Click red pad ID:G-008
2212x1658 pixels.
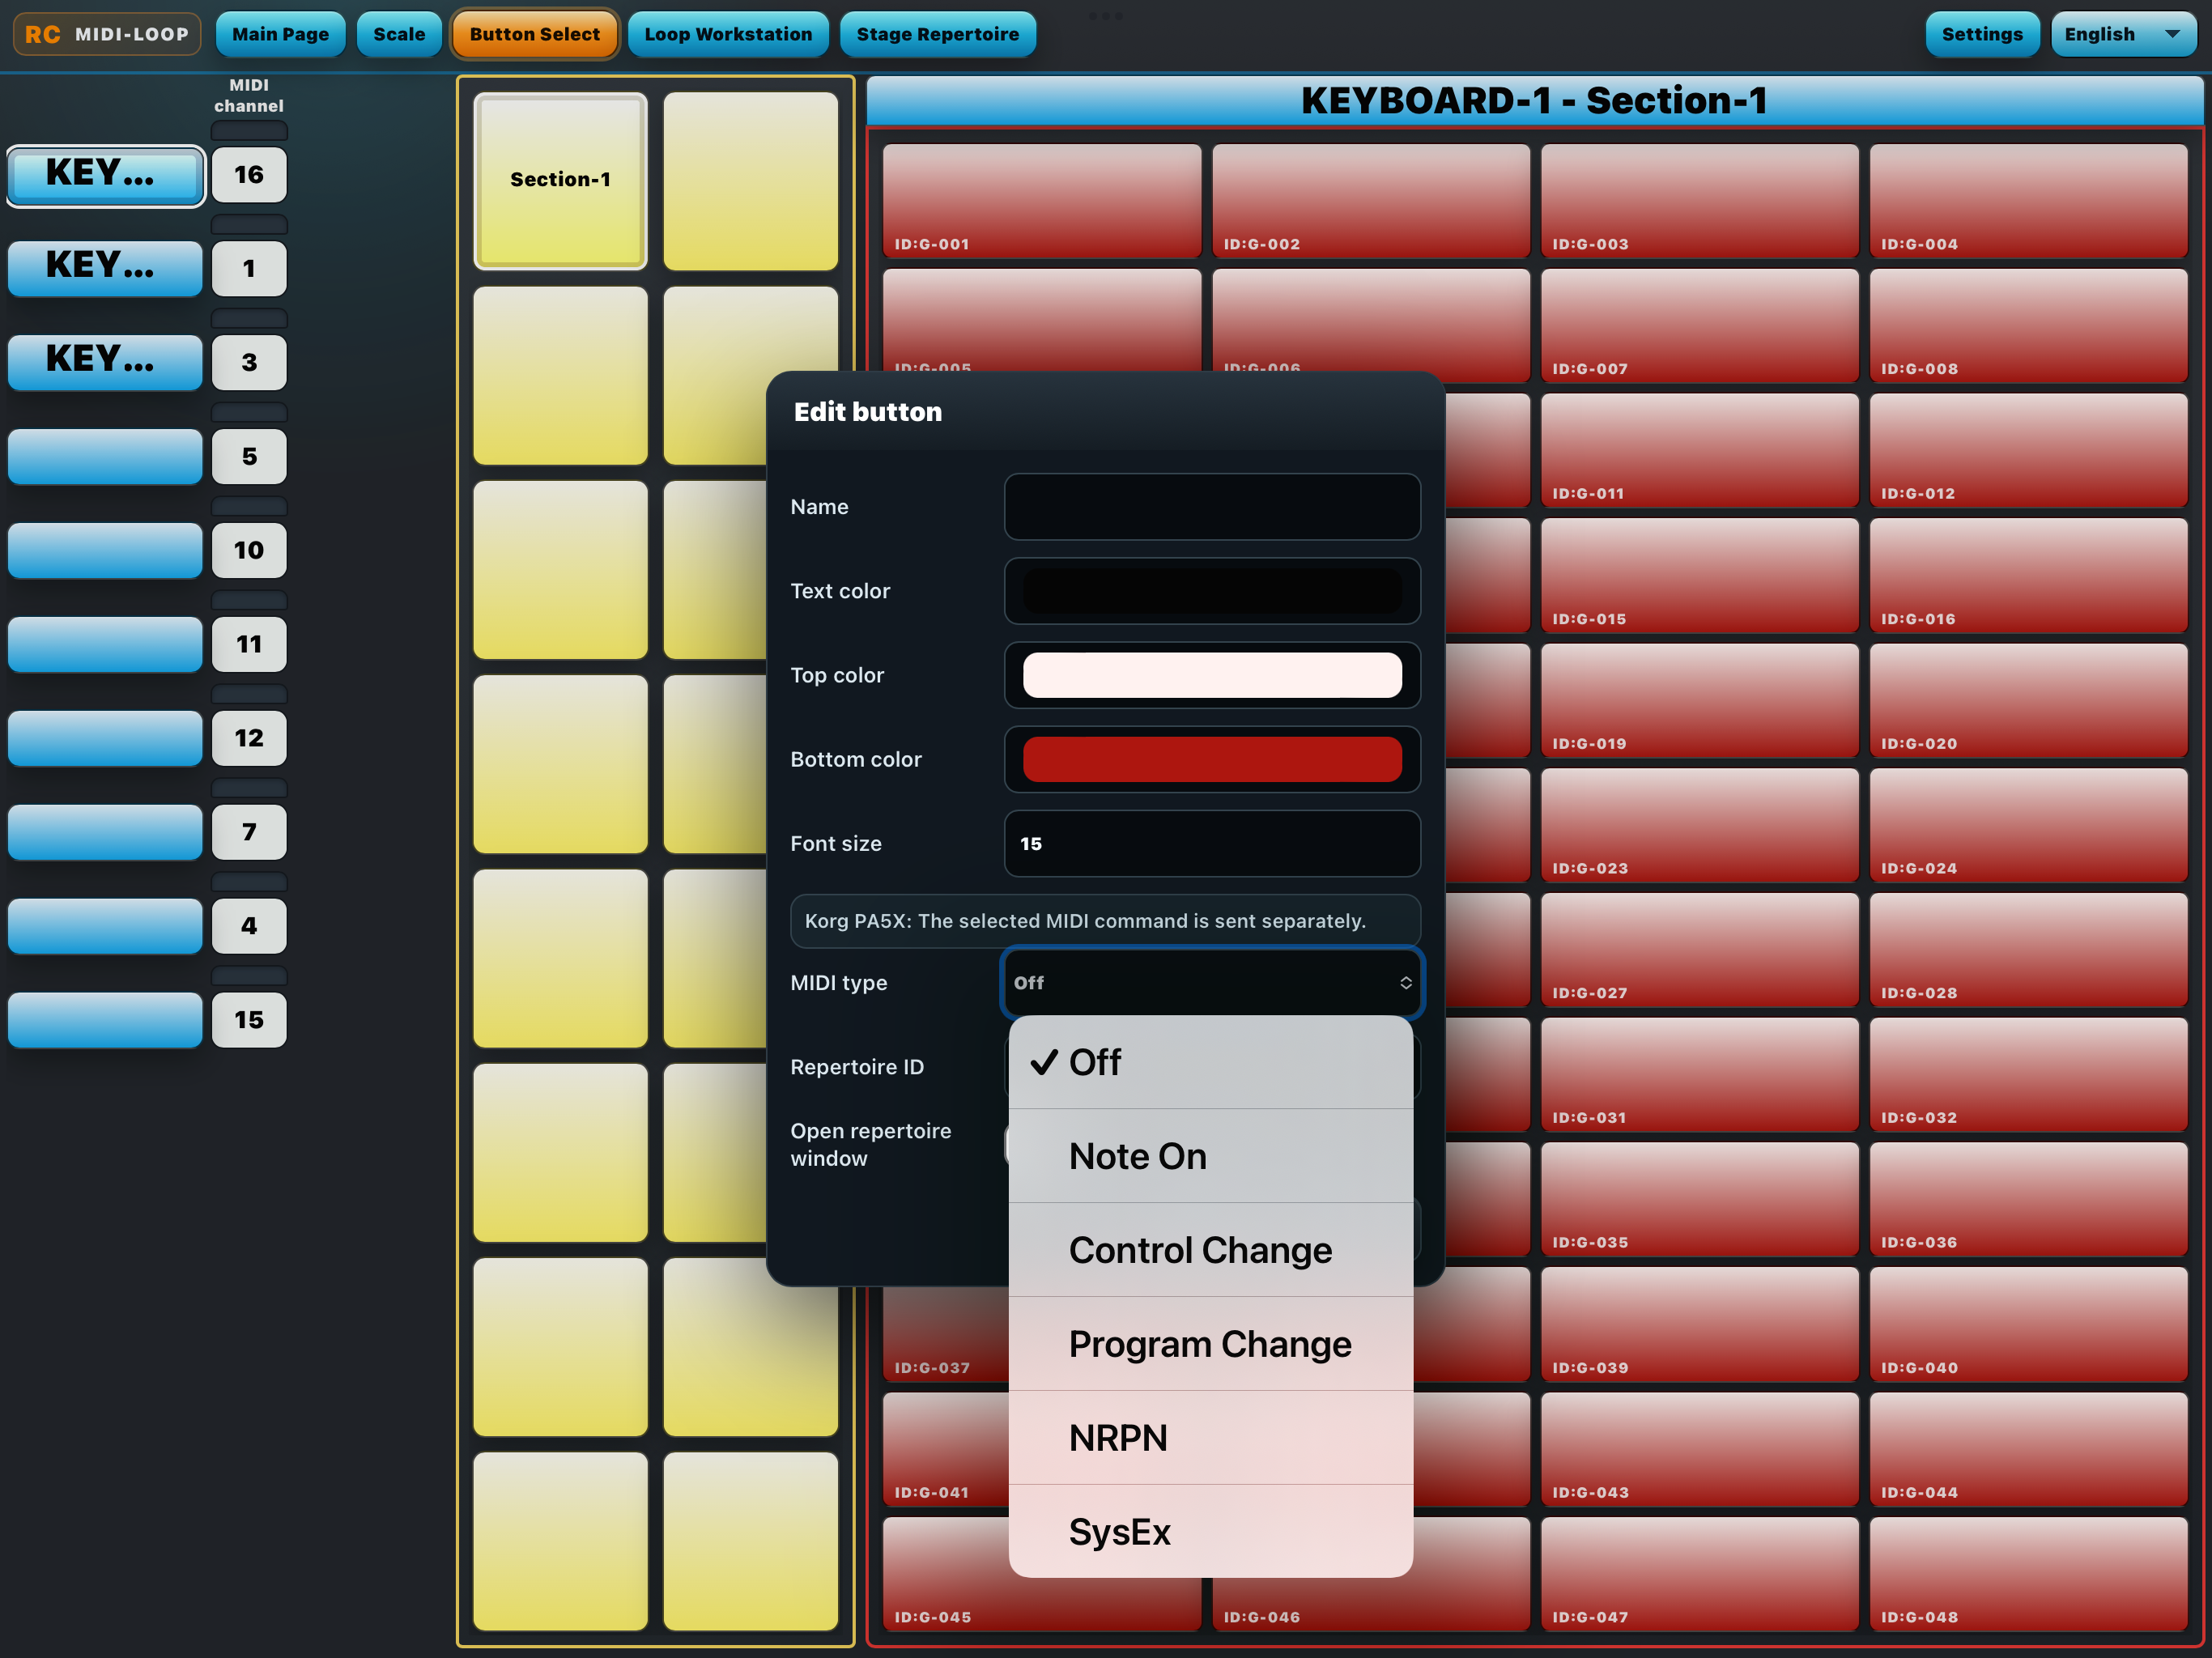pyautogui.click(x=2028, y=326)
